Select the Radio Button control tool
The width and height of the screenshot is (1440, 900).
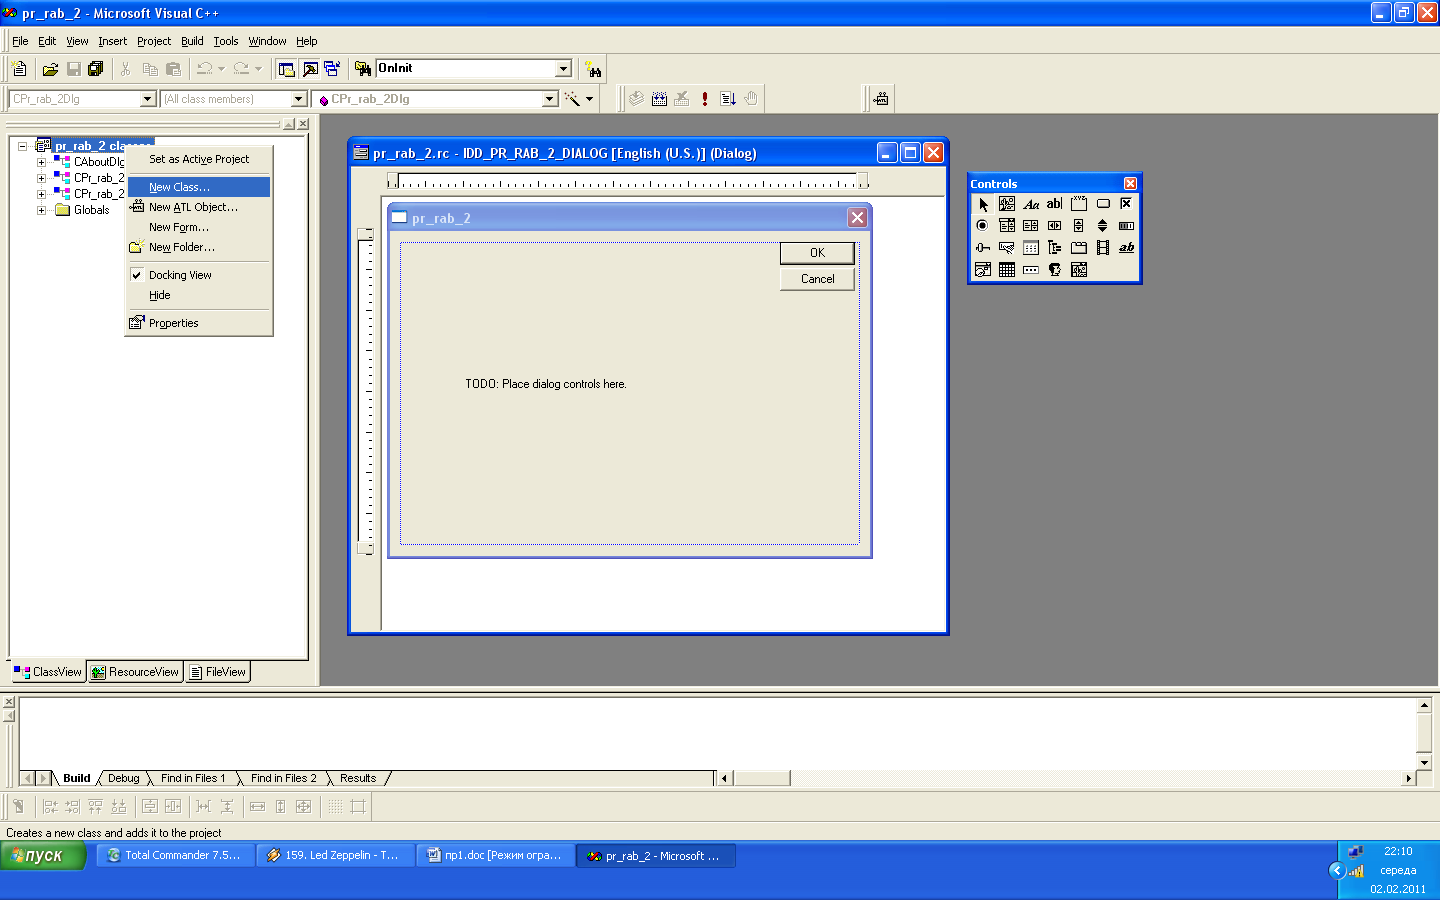pyautogui.click(x=983, y=226)
